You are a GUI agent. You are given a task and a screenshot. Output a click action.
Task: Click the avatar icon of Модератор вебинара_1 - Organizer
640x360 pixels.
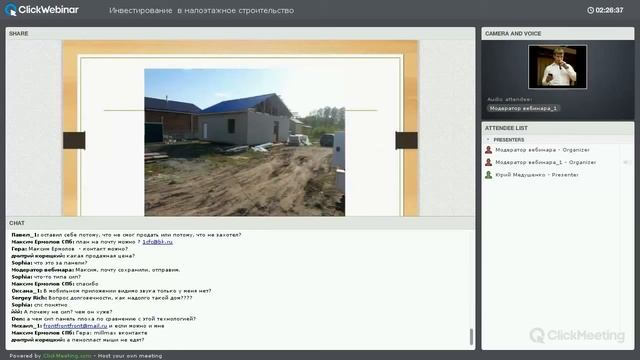click(488, 162)
